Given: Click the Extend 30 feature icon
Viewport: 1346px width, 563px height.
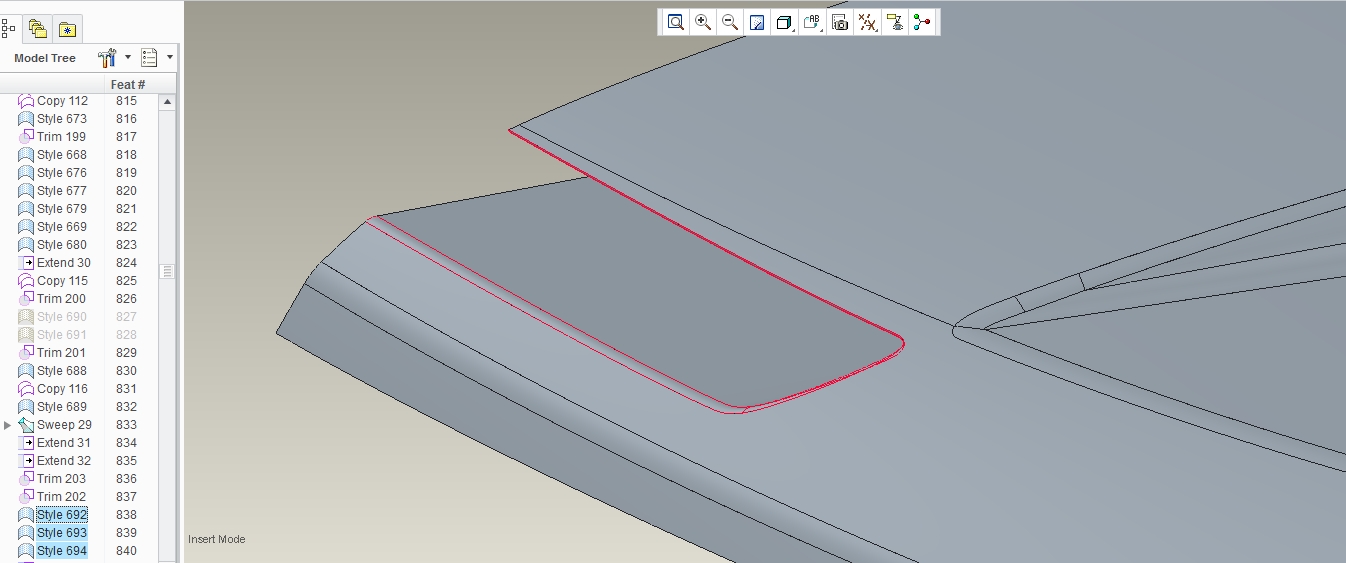Looking at the screenshot, I should coord(27,263).
